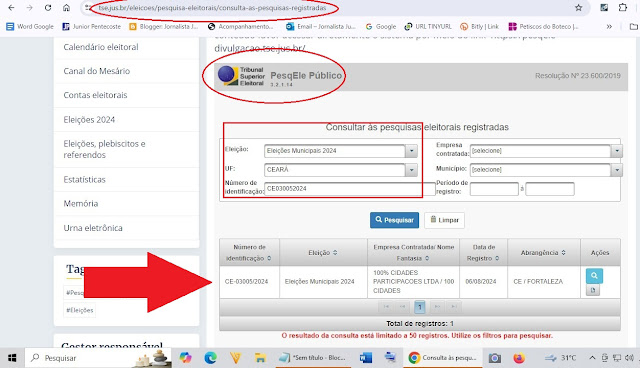This screenshot has height=368, width=640.
Task: Click the browser forward arrow
Action: point(29,8)
